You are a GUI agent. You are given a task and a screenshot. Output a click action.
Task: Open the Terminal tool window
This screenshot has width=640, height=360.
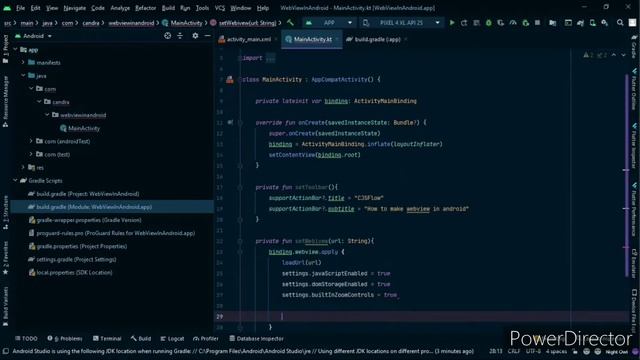[x=107, y=338]
